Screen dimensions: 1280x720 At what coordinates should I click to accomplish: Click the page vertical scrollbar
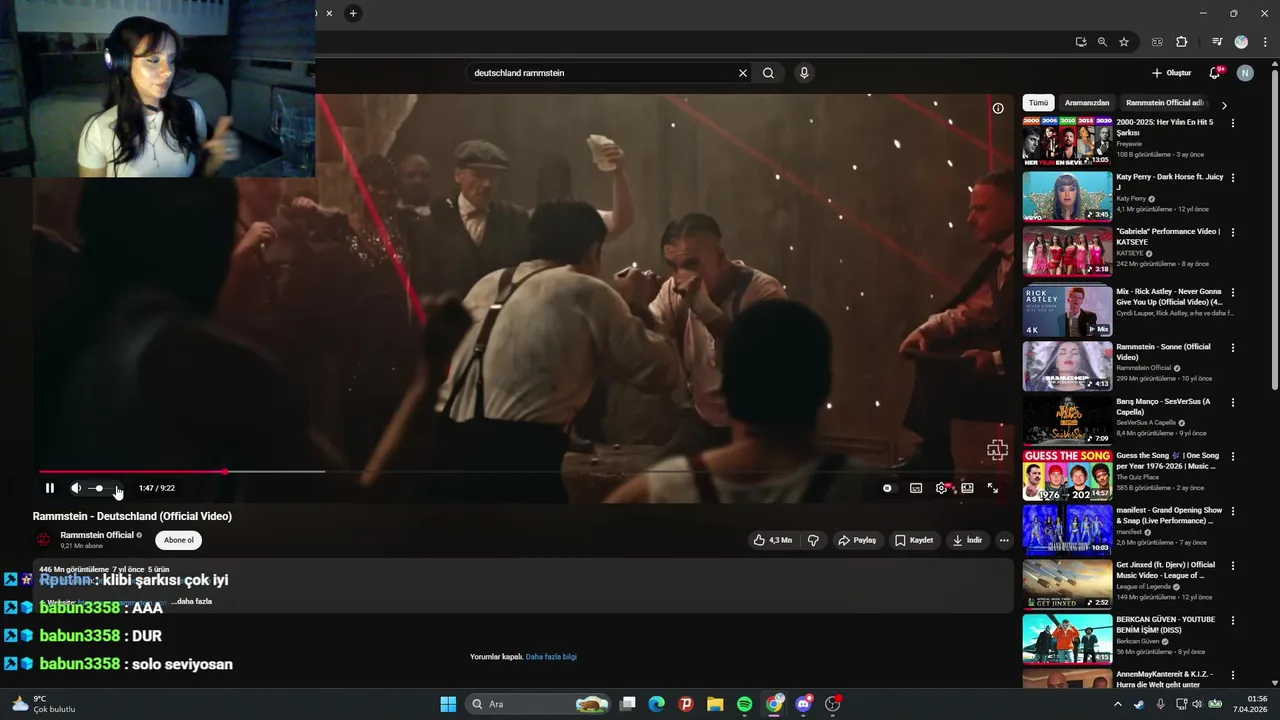coord(1275,230)
